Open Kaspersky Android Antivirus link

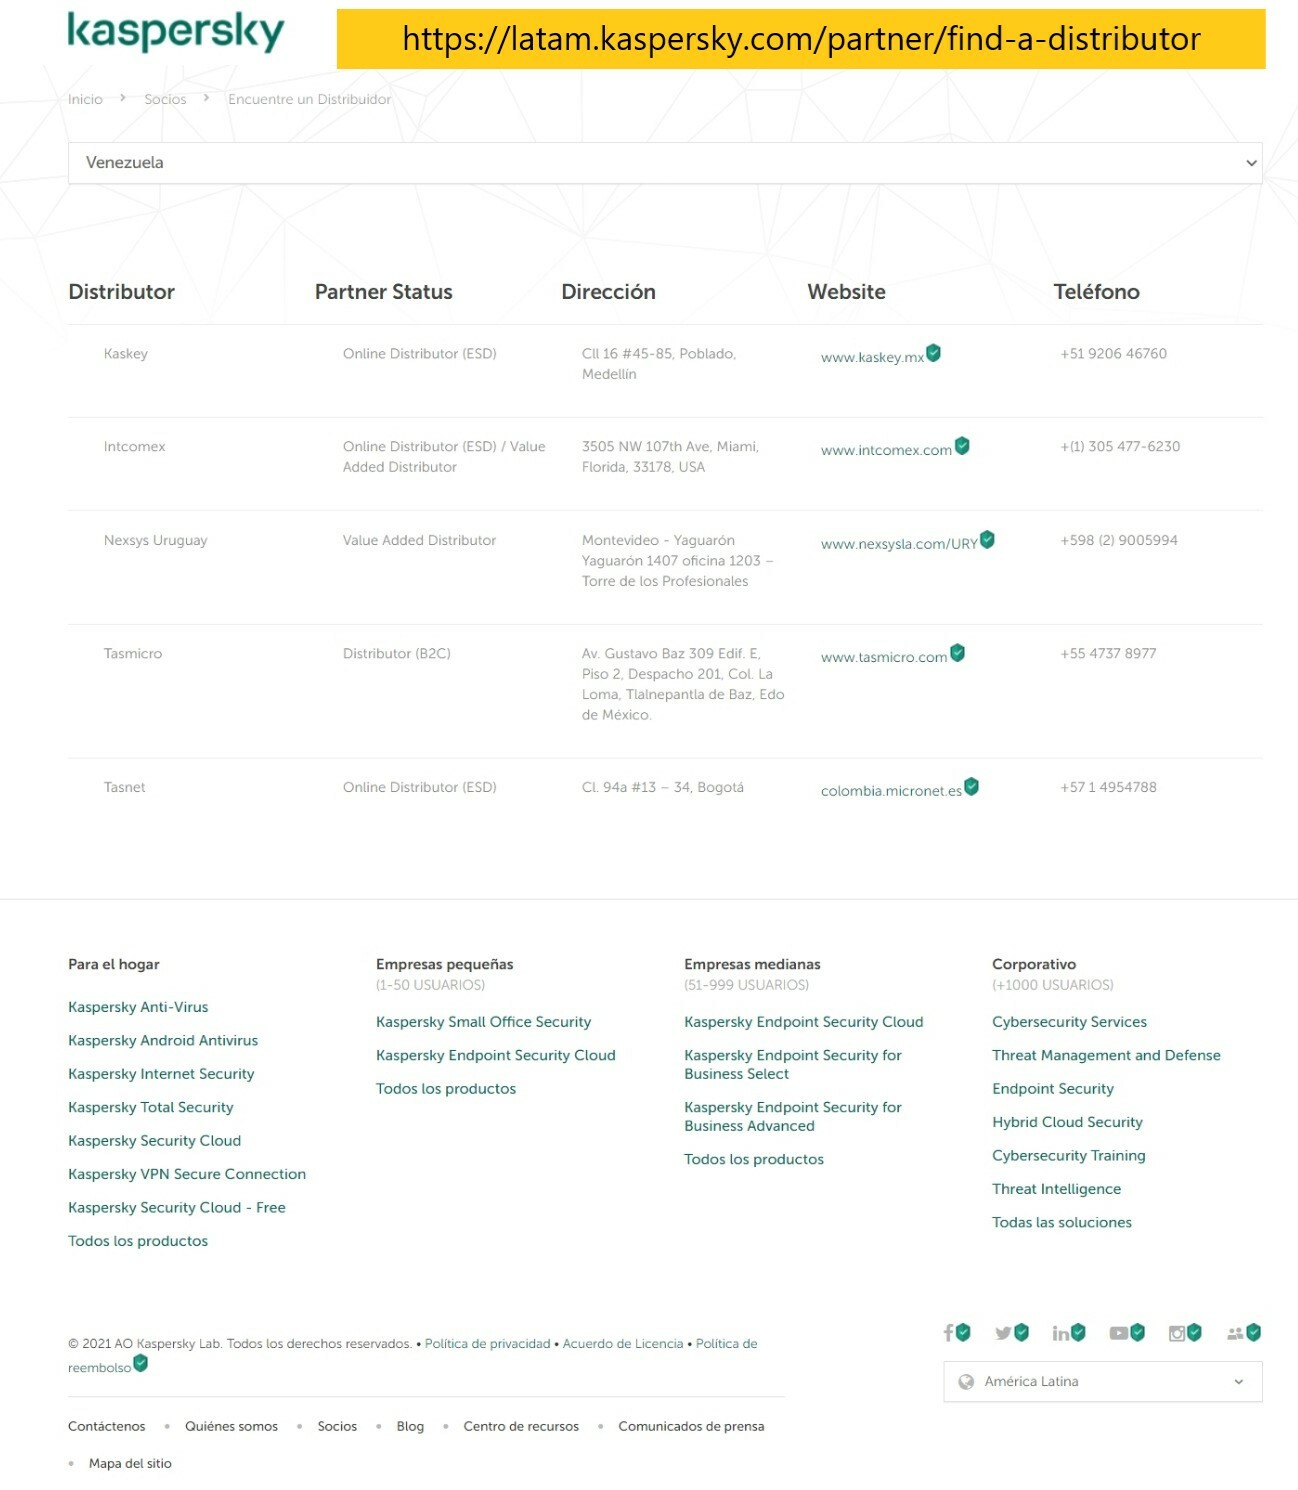[x=163, y=1040]
